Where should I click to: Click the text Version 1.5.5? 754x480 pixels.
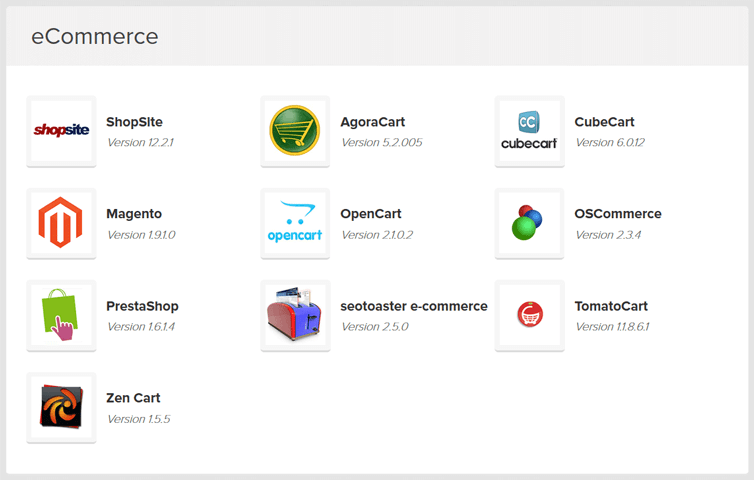[138, 419]
